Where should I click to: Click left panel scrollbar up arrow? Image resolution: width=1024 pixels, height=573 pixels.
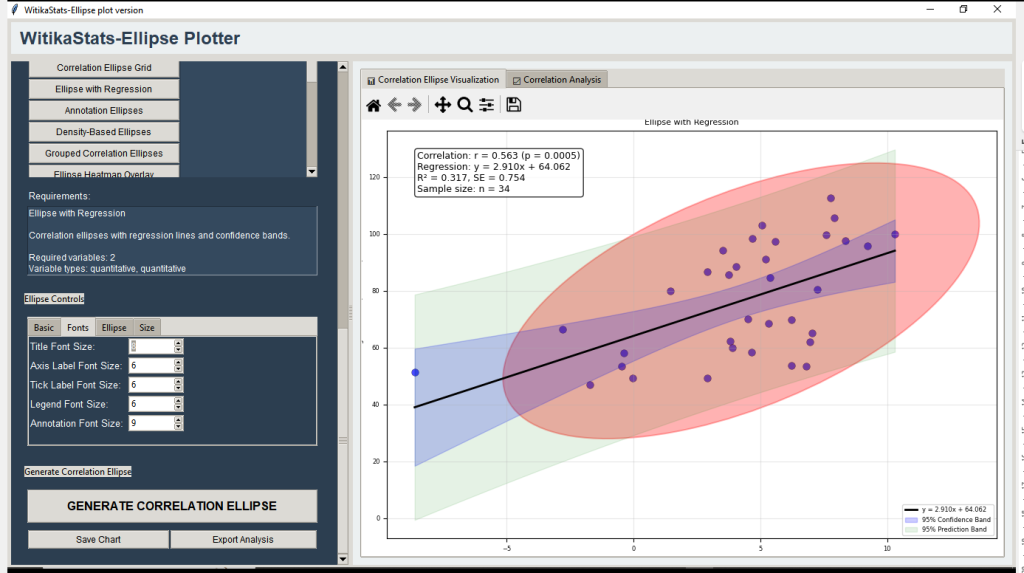coord(343,67)
